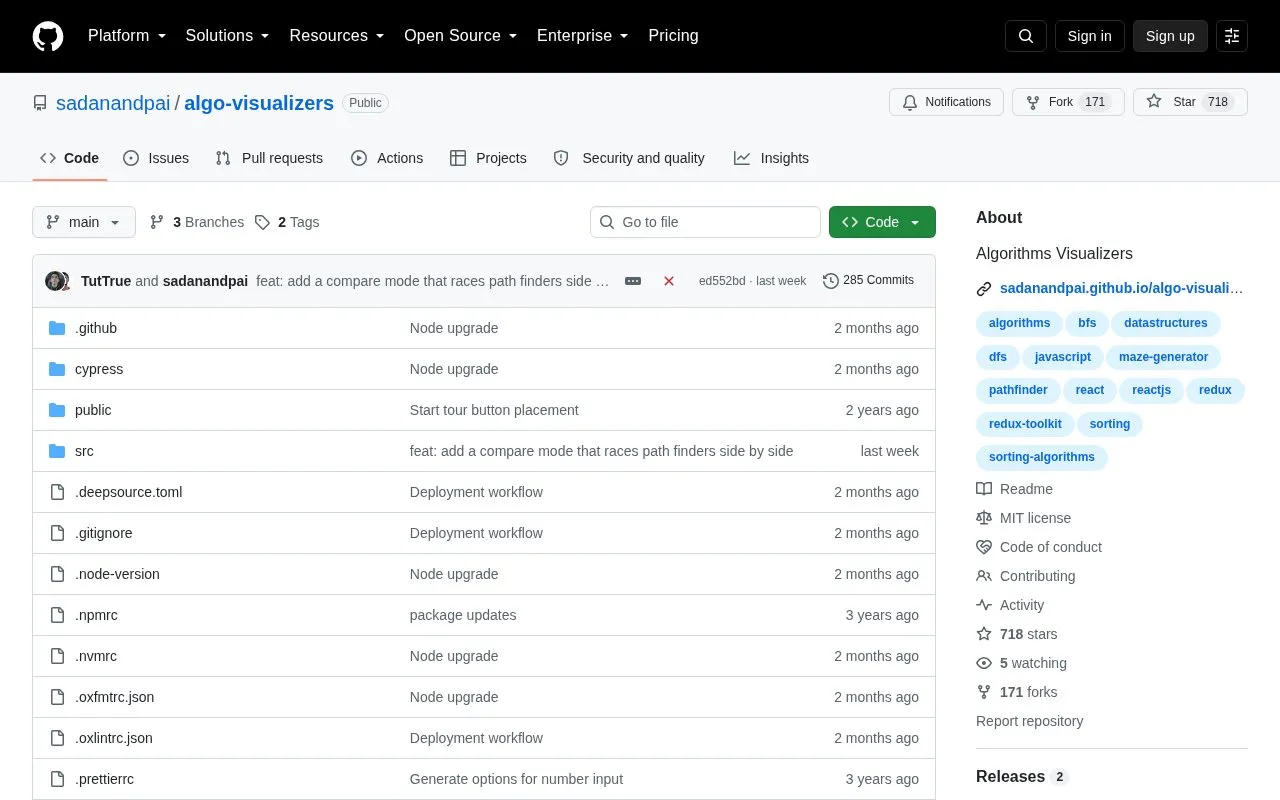
Task: Open the Insights tab
Action: coord(771,158)
